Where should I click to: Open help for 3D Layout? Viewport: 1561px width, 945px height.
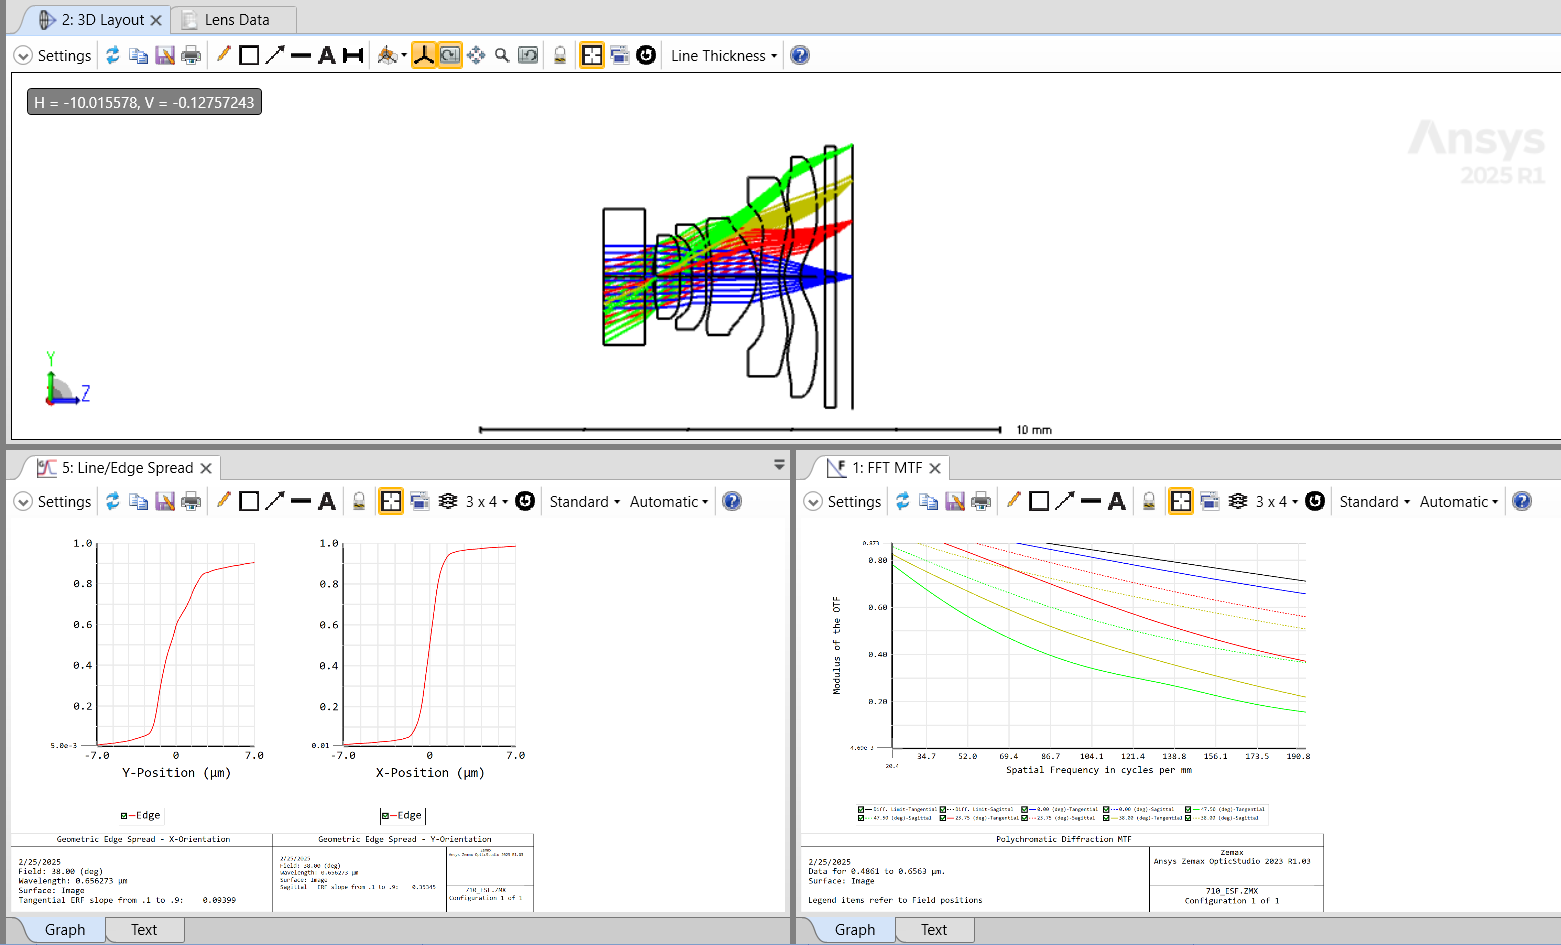coord(800,55)
